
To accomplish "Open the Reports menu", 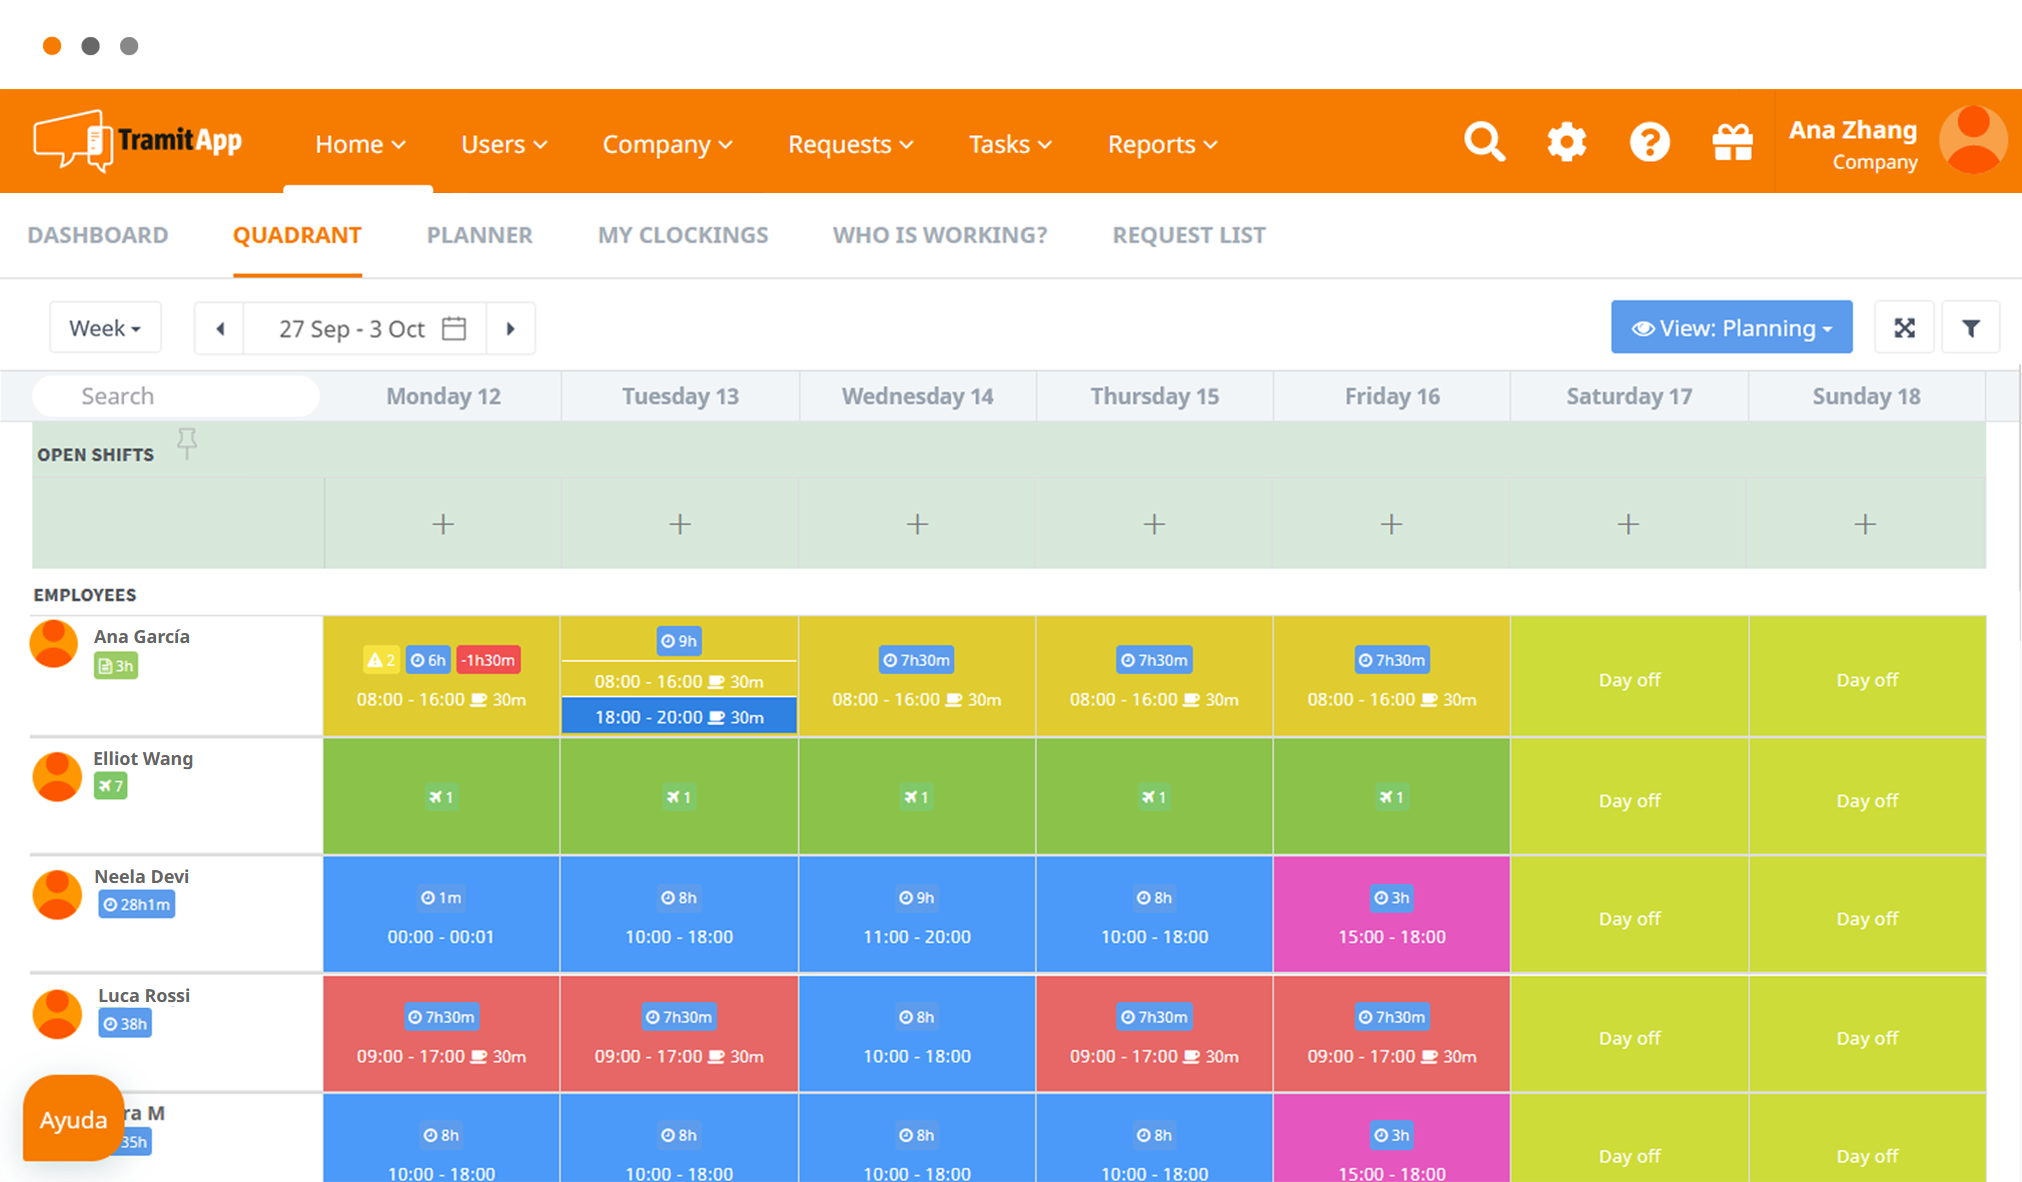I will 1162,144.
